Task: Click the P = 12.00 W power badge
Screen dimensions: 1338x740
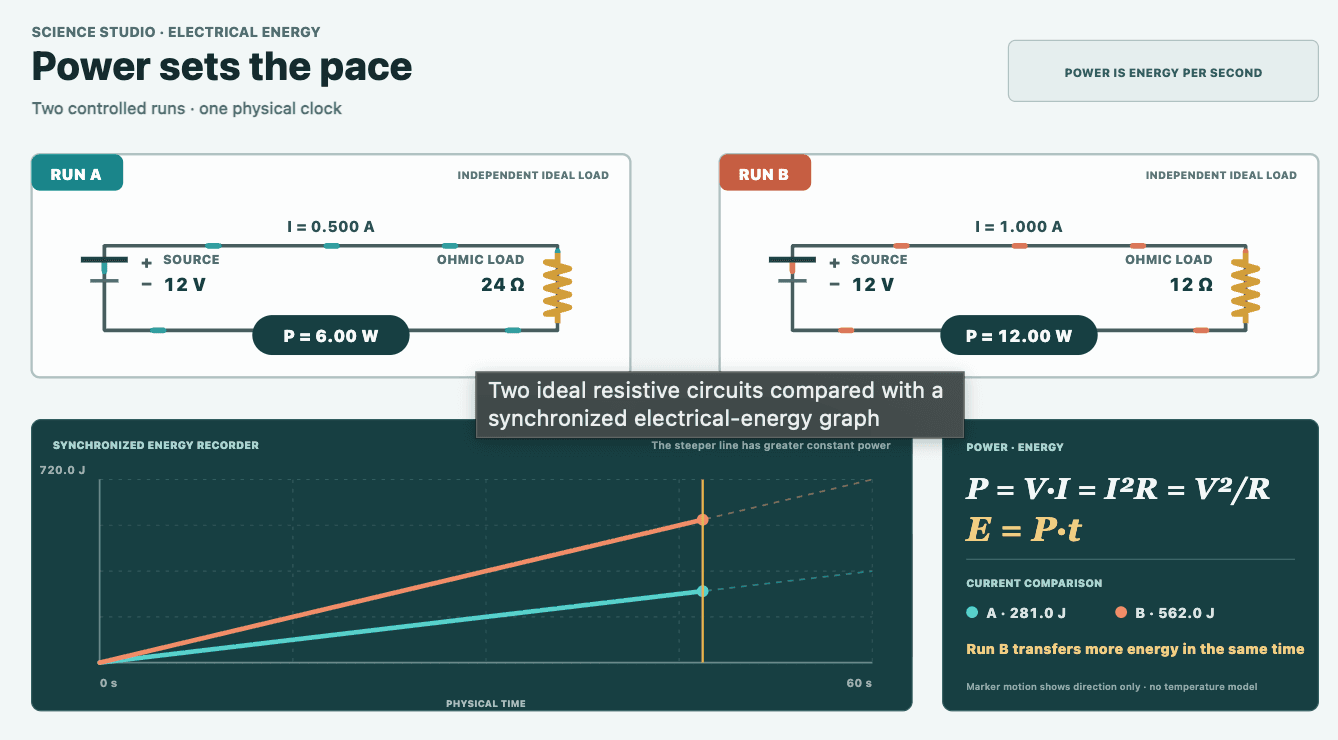Action: (1019, 336)
